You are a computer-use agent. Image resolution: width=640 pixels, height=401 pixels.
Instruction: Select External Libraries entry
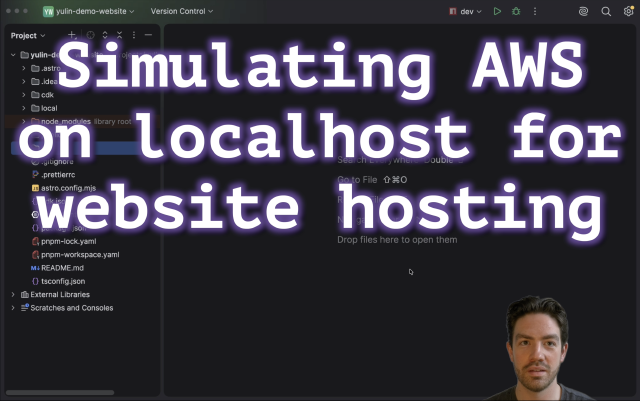tap(55, 294)
